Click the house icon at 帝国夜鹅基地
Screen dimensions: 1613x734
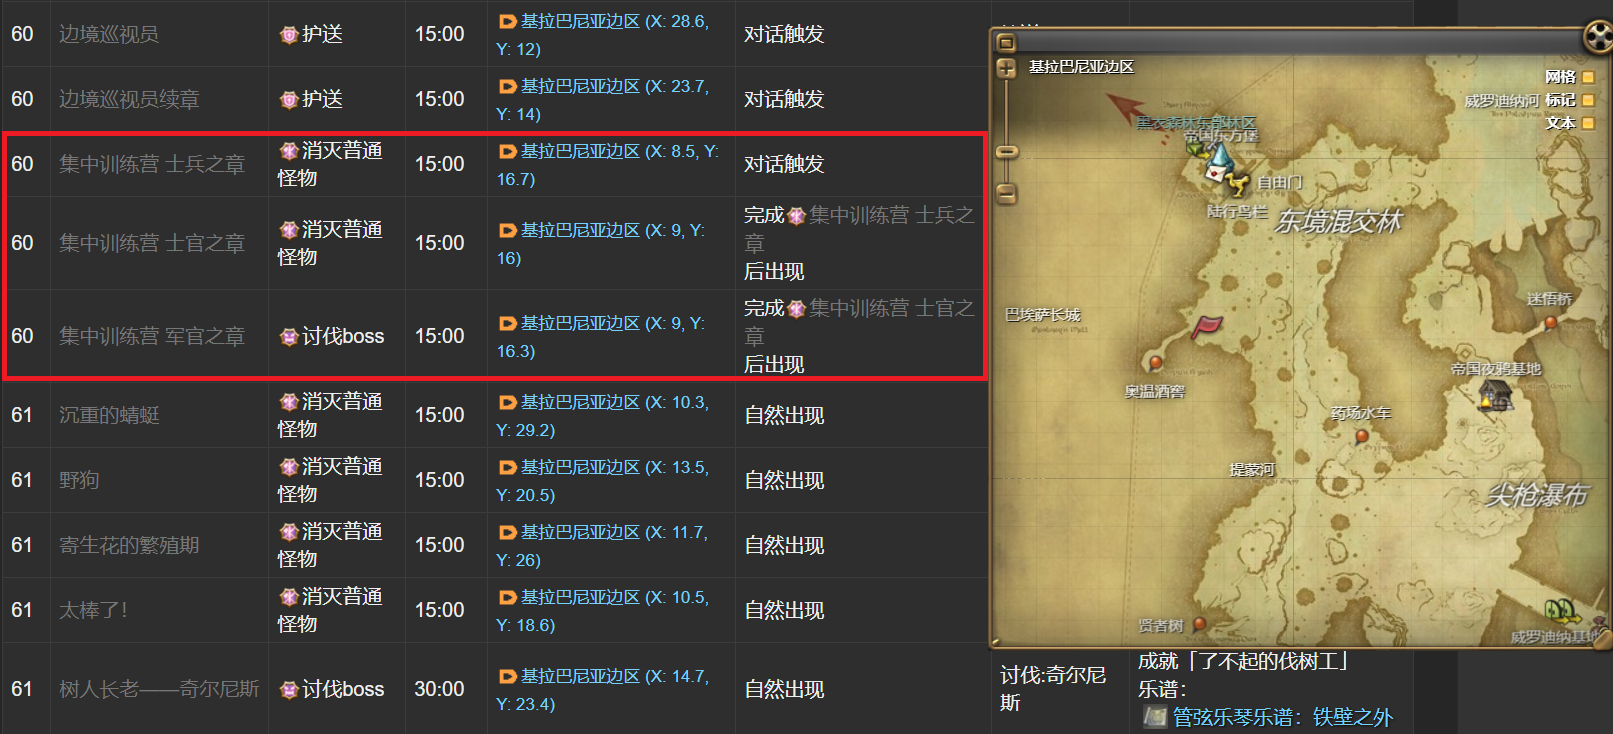(x=1495, y=395)
